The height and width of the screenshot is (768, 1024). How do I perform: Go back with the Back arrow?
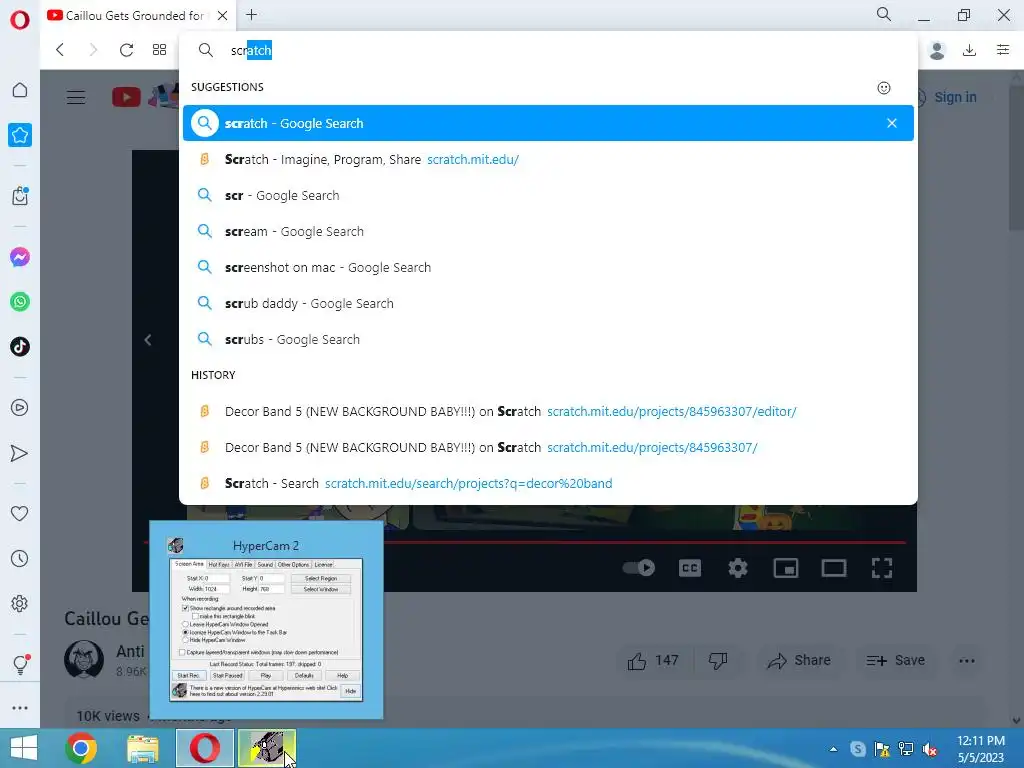coord(60,50)
